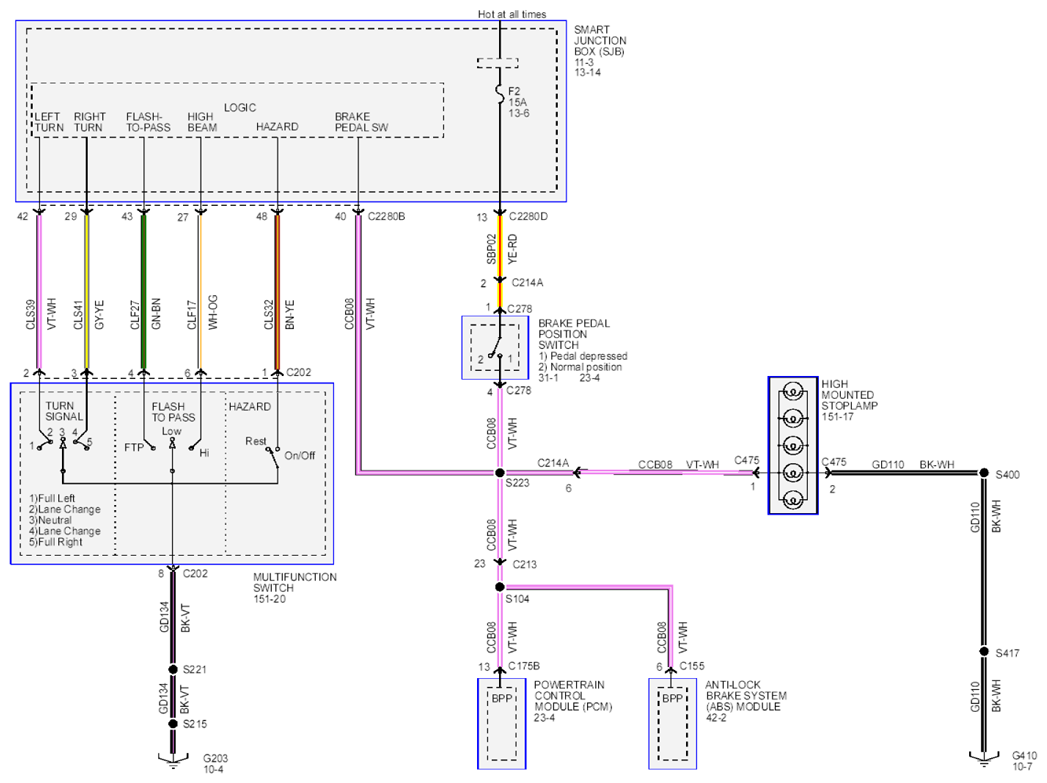The height and width of the screenshot is (783, 1047).
Task: Click the 'FLASH-TO-PASS' logic label
Action: (148, 121)
